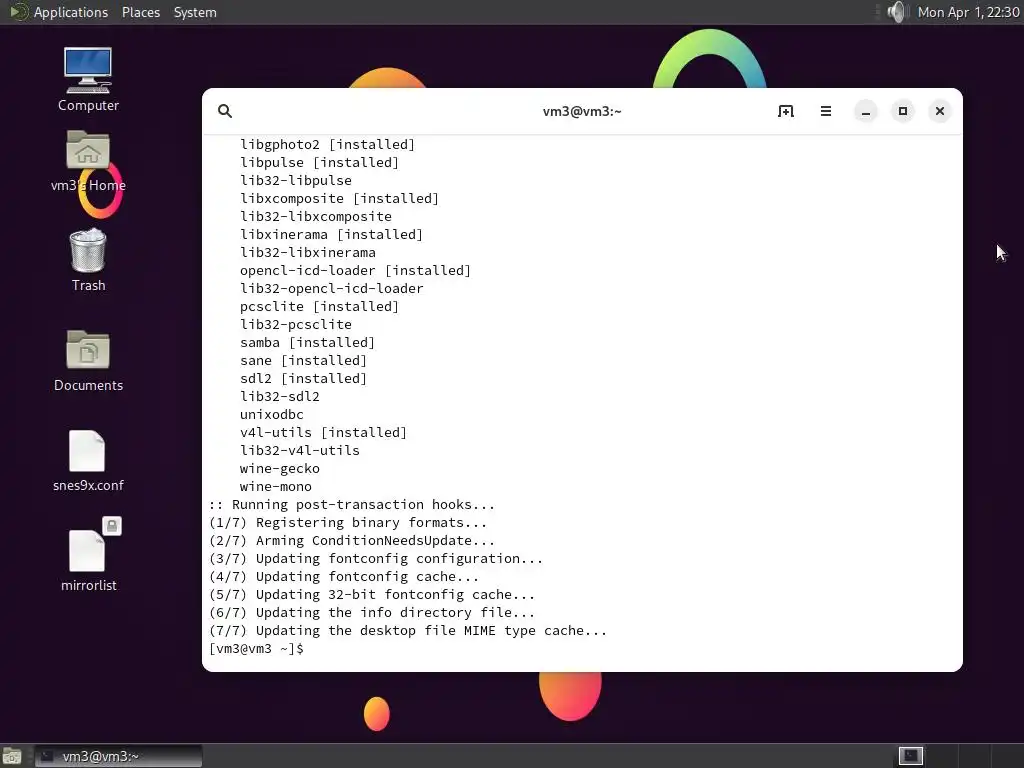Click the new tab icon in terminal
Screen dimensions: 1024x768
pyautogui.click(x=786, y=111)
